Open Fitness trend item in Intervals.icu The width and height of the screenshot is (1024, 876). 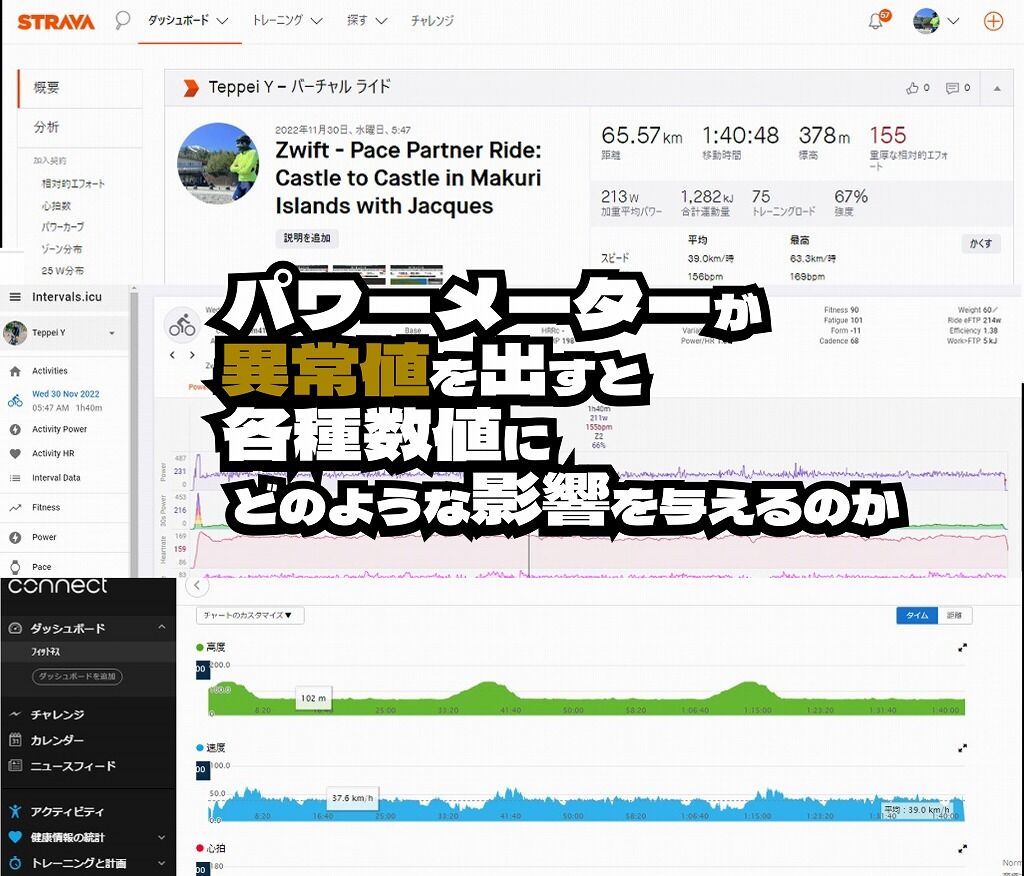tap(46, 507)
